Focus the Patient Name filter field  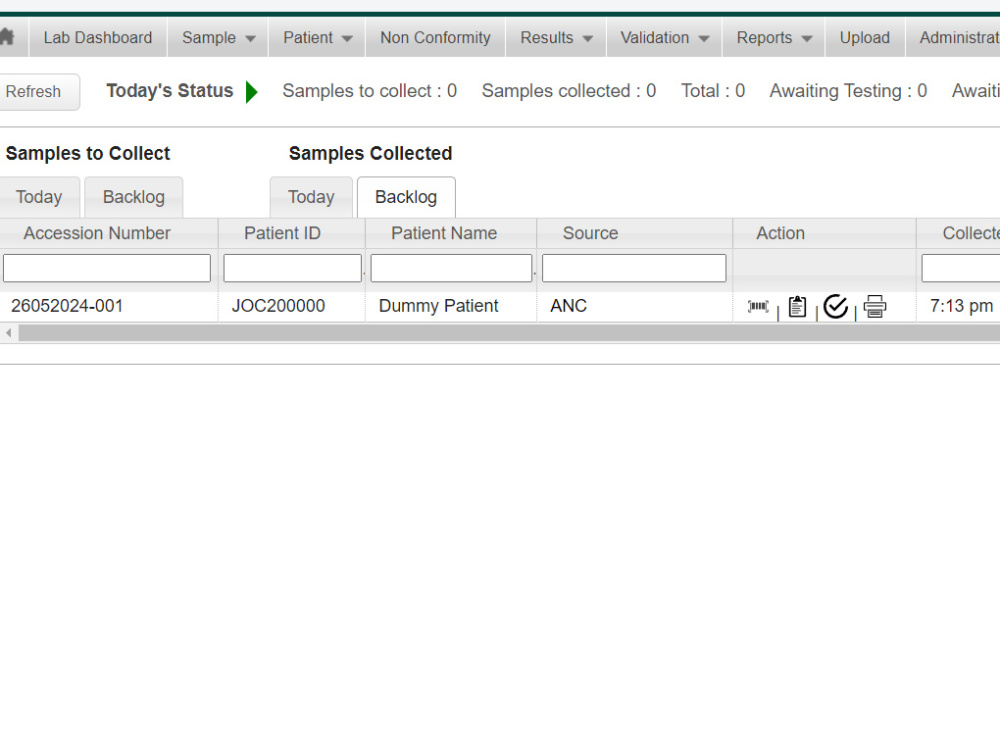(451, 268)
